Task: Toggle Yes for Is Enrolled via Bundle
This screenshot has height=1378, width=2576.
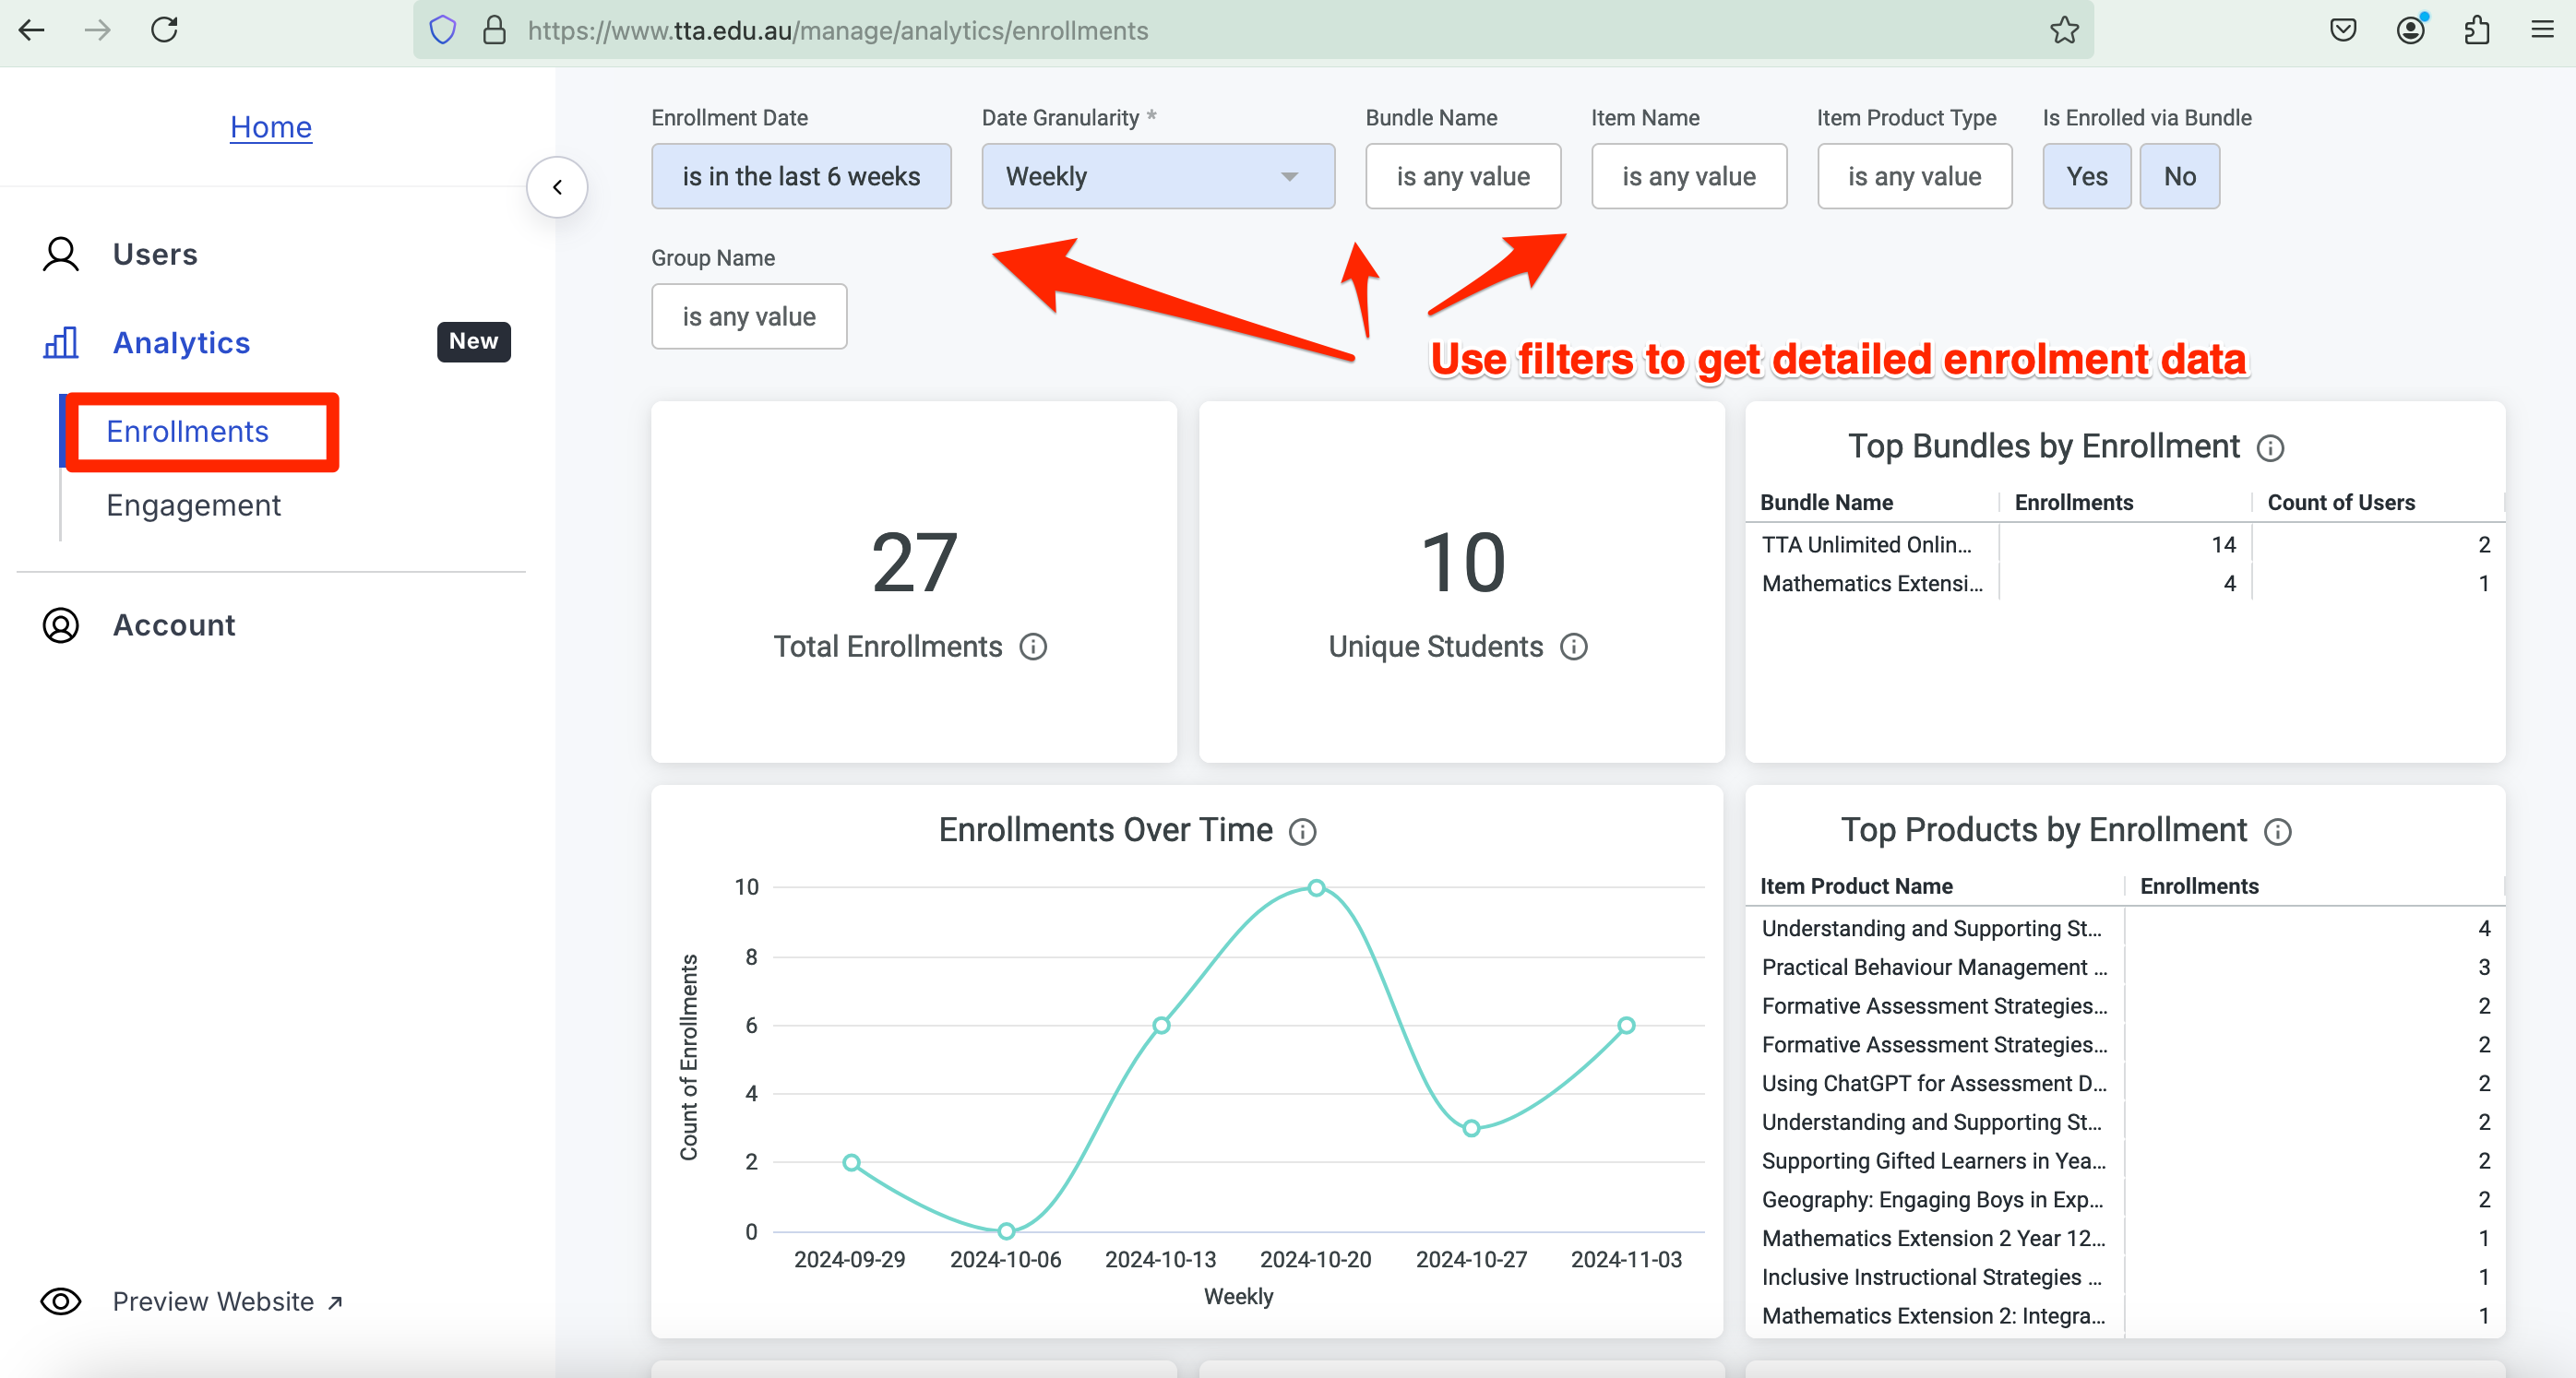Action: click(x=2086, y=176)
